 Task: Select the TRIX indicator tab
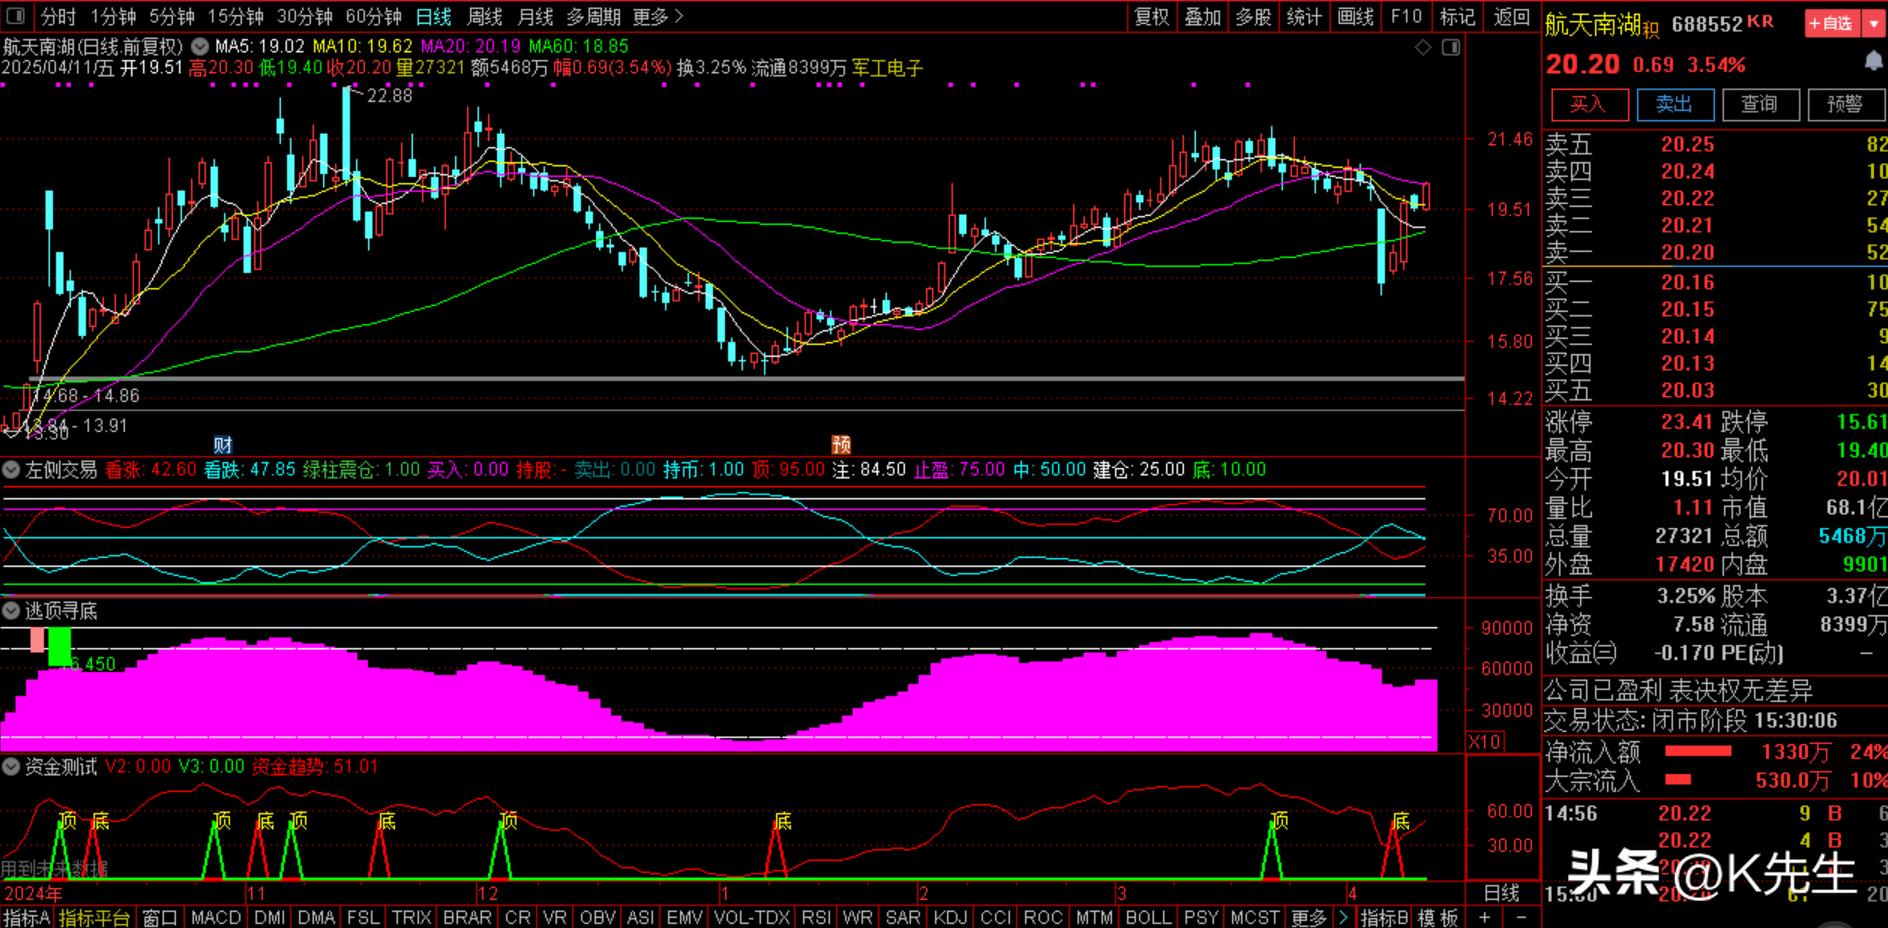(x=411, y=917)
